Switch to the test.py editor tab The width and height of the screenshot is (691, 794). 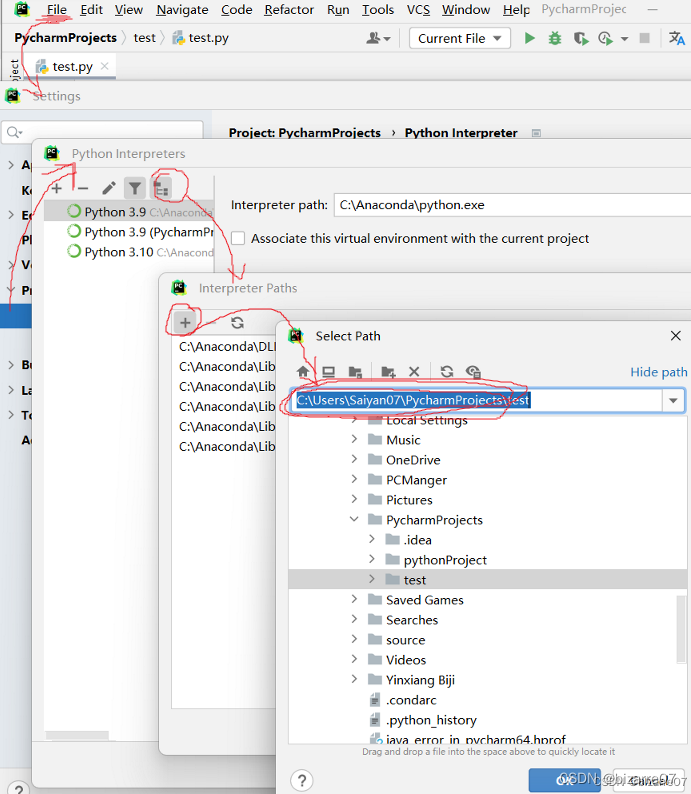coord(72,66)
